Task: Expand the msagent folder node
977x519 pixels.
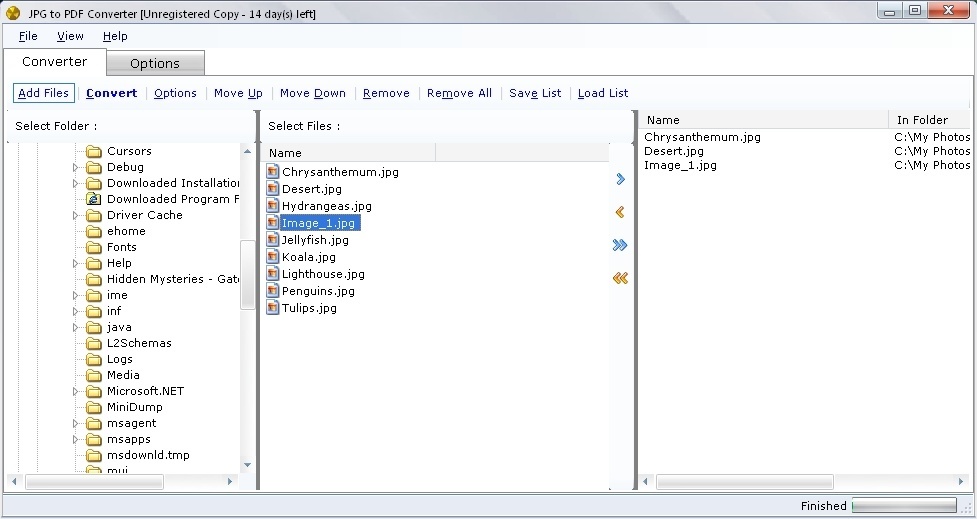Action: pyautogui.click(x=75, y=423)
